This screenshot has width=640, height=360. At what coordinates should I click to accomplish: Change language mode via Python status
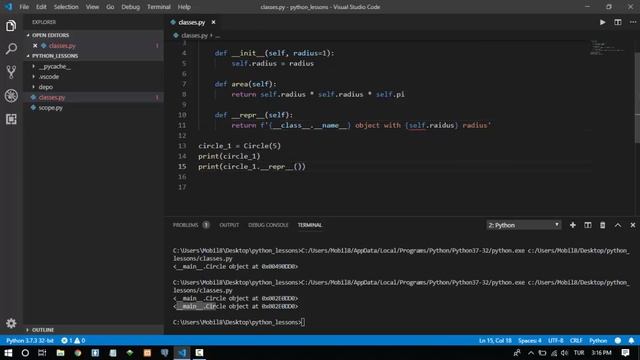click(598, 340)
